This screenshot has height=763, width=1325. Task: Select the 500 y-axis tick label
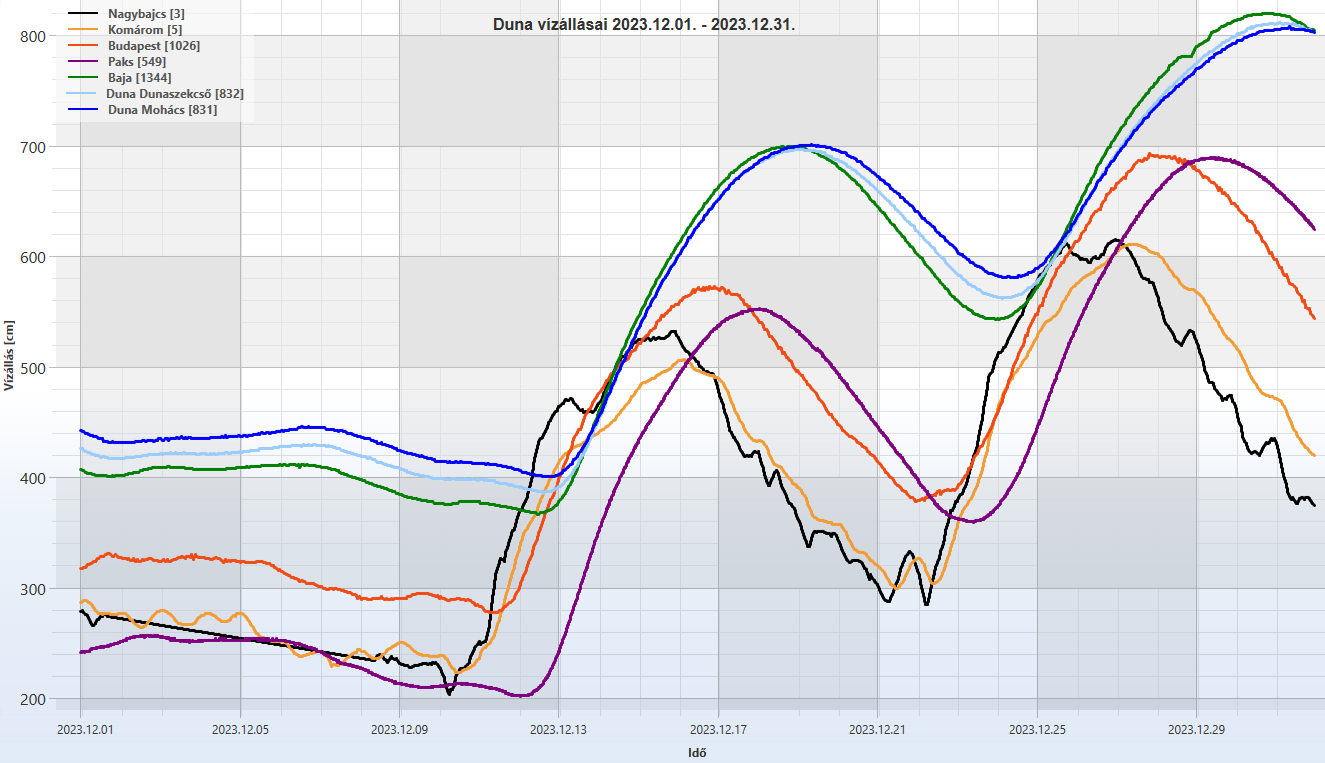[34, 368]
